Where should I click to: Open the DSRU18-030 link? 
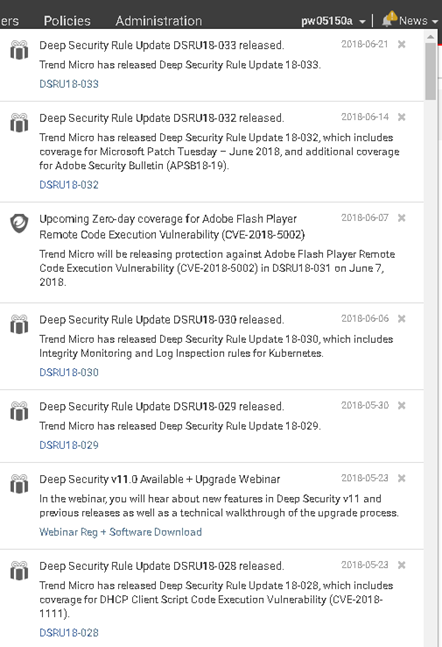69,372
